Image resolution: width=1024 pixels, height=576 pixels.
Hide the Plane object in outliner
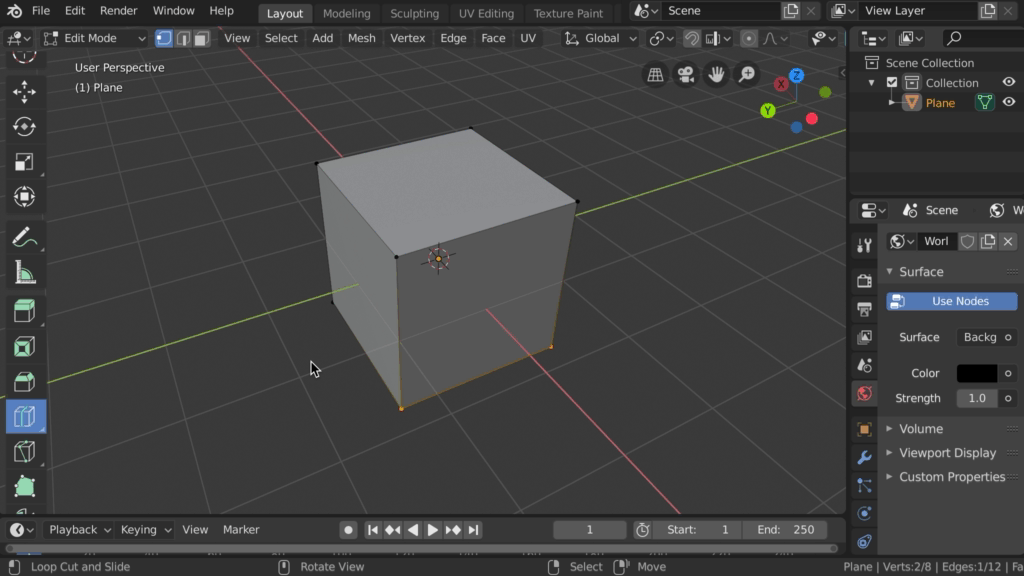coord(1009,102)
